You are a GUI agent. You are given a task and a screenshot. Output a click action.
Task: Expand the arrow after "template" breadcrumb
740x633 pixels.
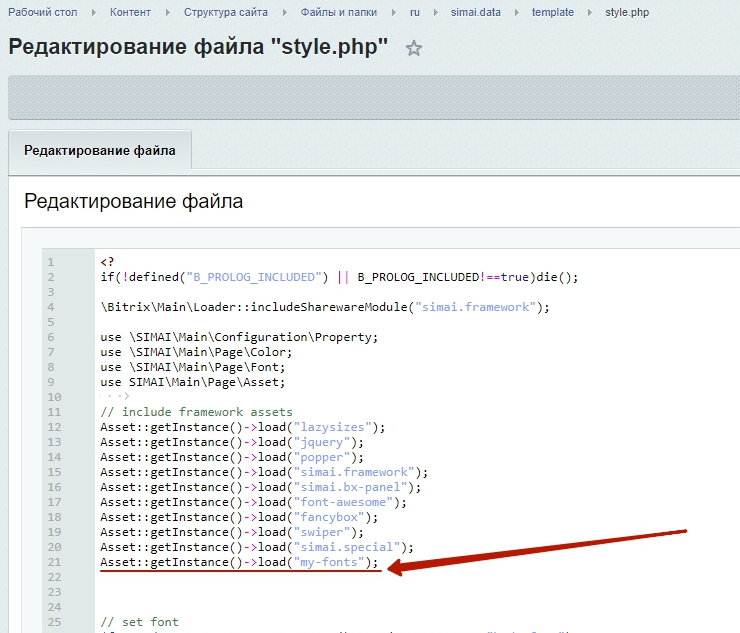coord(590,13)
